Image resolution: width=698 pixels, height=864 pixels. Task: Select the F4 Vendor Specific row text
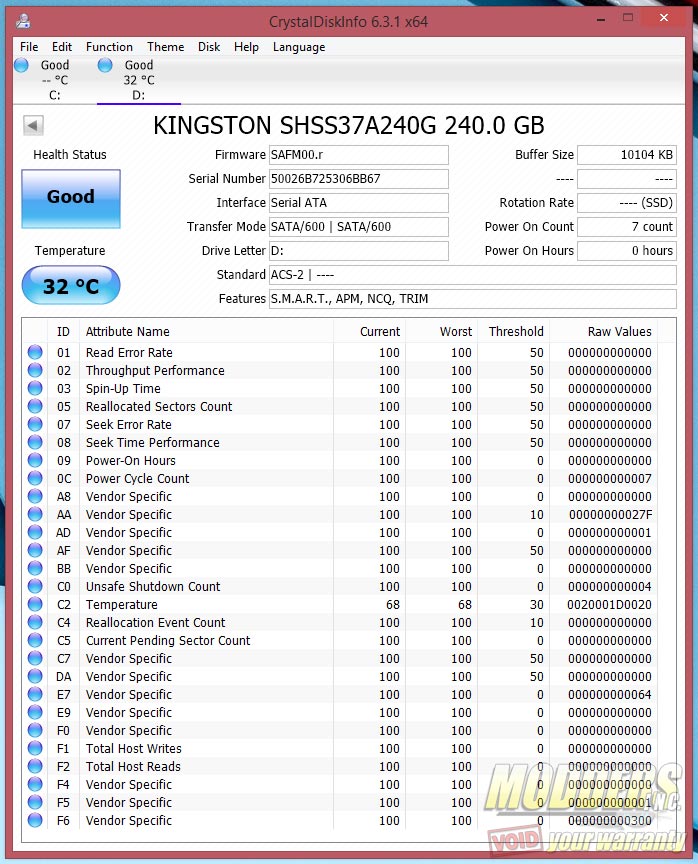tap(128, 785)
